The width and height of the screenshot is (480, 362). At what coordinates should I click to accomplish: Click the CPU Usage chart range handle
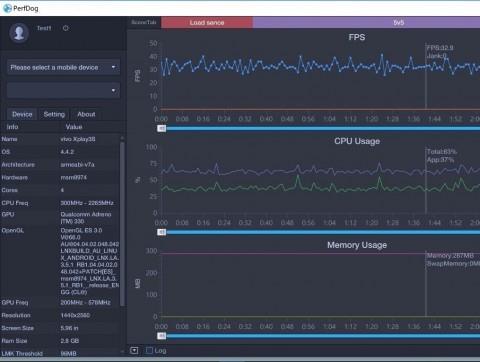click(x=162, y=232)
